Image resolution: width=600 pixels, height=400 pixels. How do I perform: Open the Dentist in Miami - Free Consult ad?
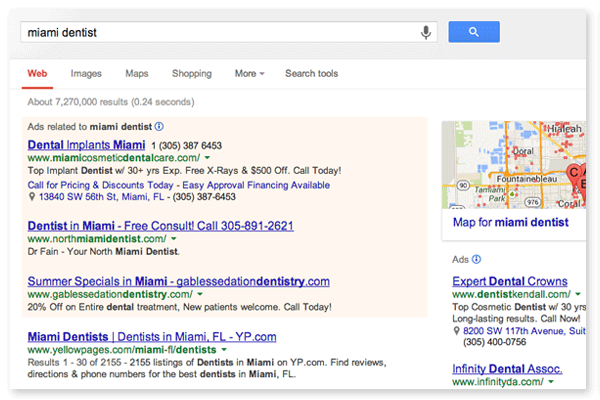click(x=161, y=226)
